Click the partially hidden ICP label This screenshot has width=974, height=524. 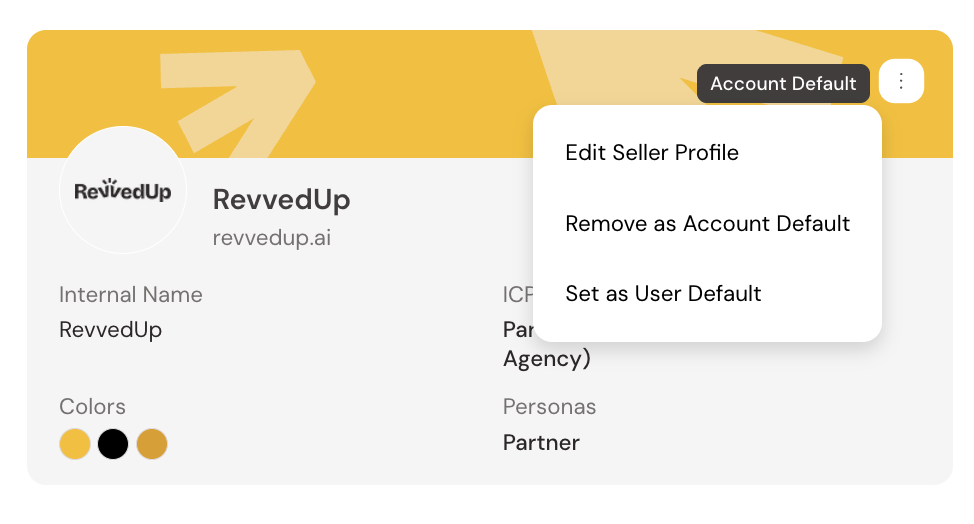[x=517, y=295]
